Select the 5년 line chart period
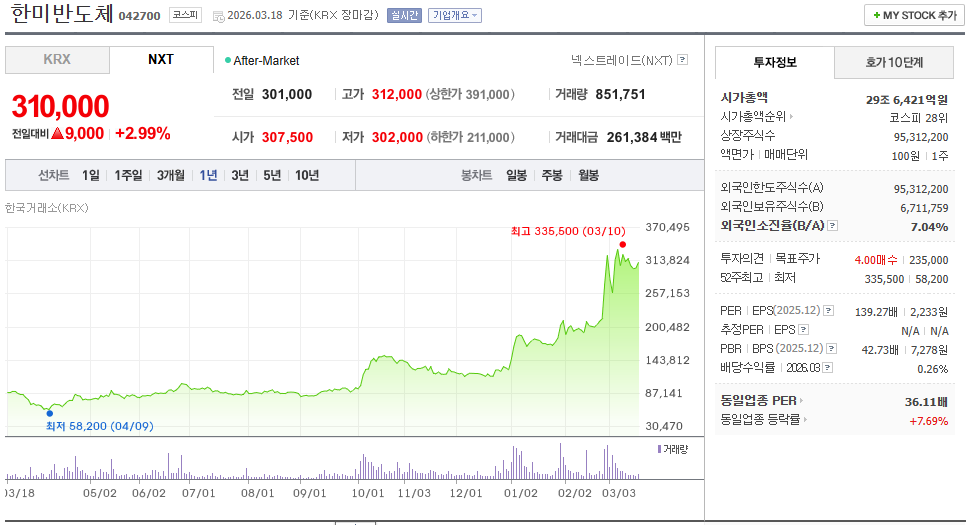 (x=272, y=176)
